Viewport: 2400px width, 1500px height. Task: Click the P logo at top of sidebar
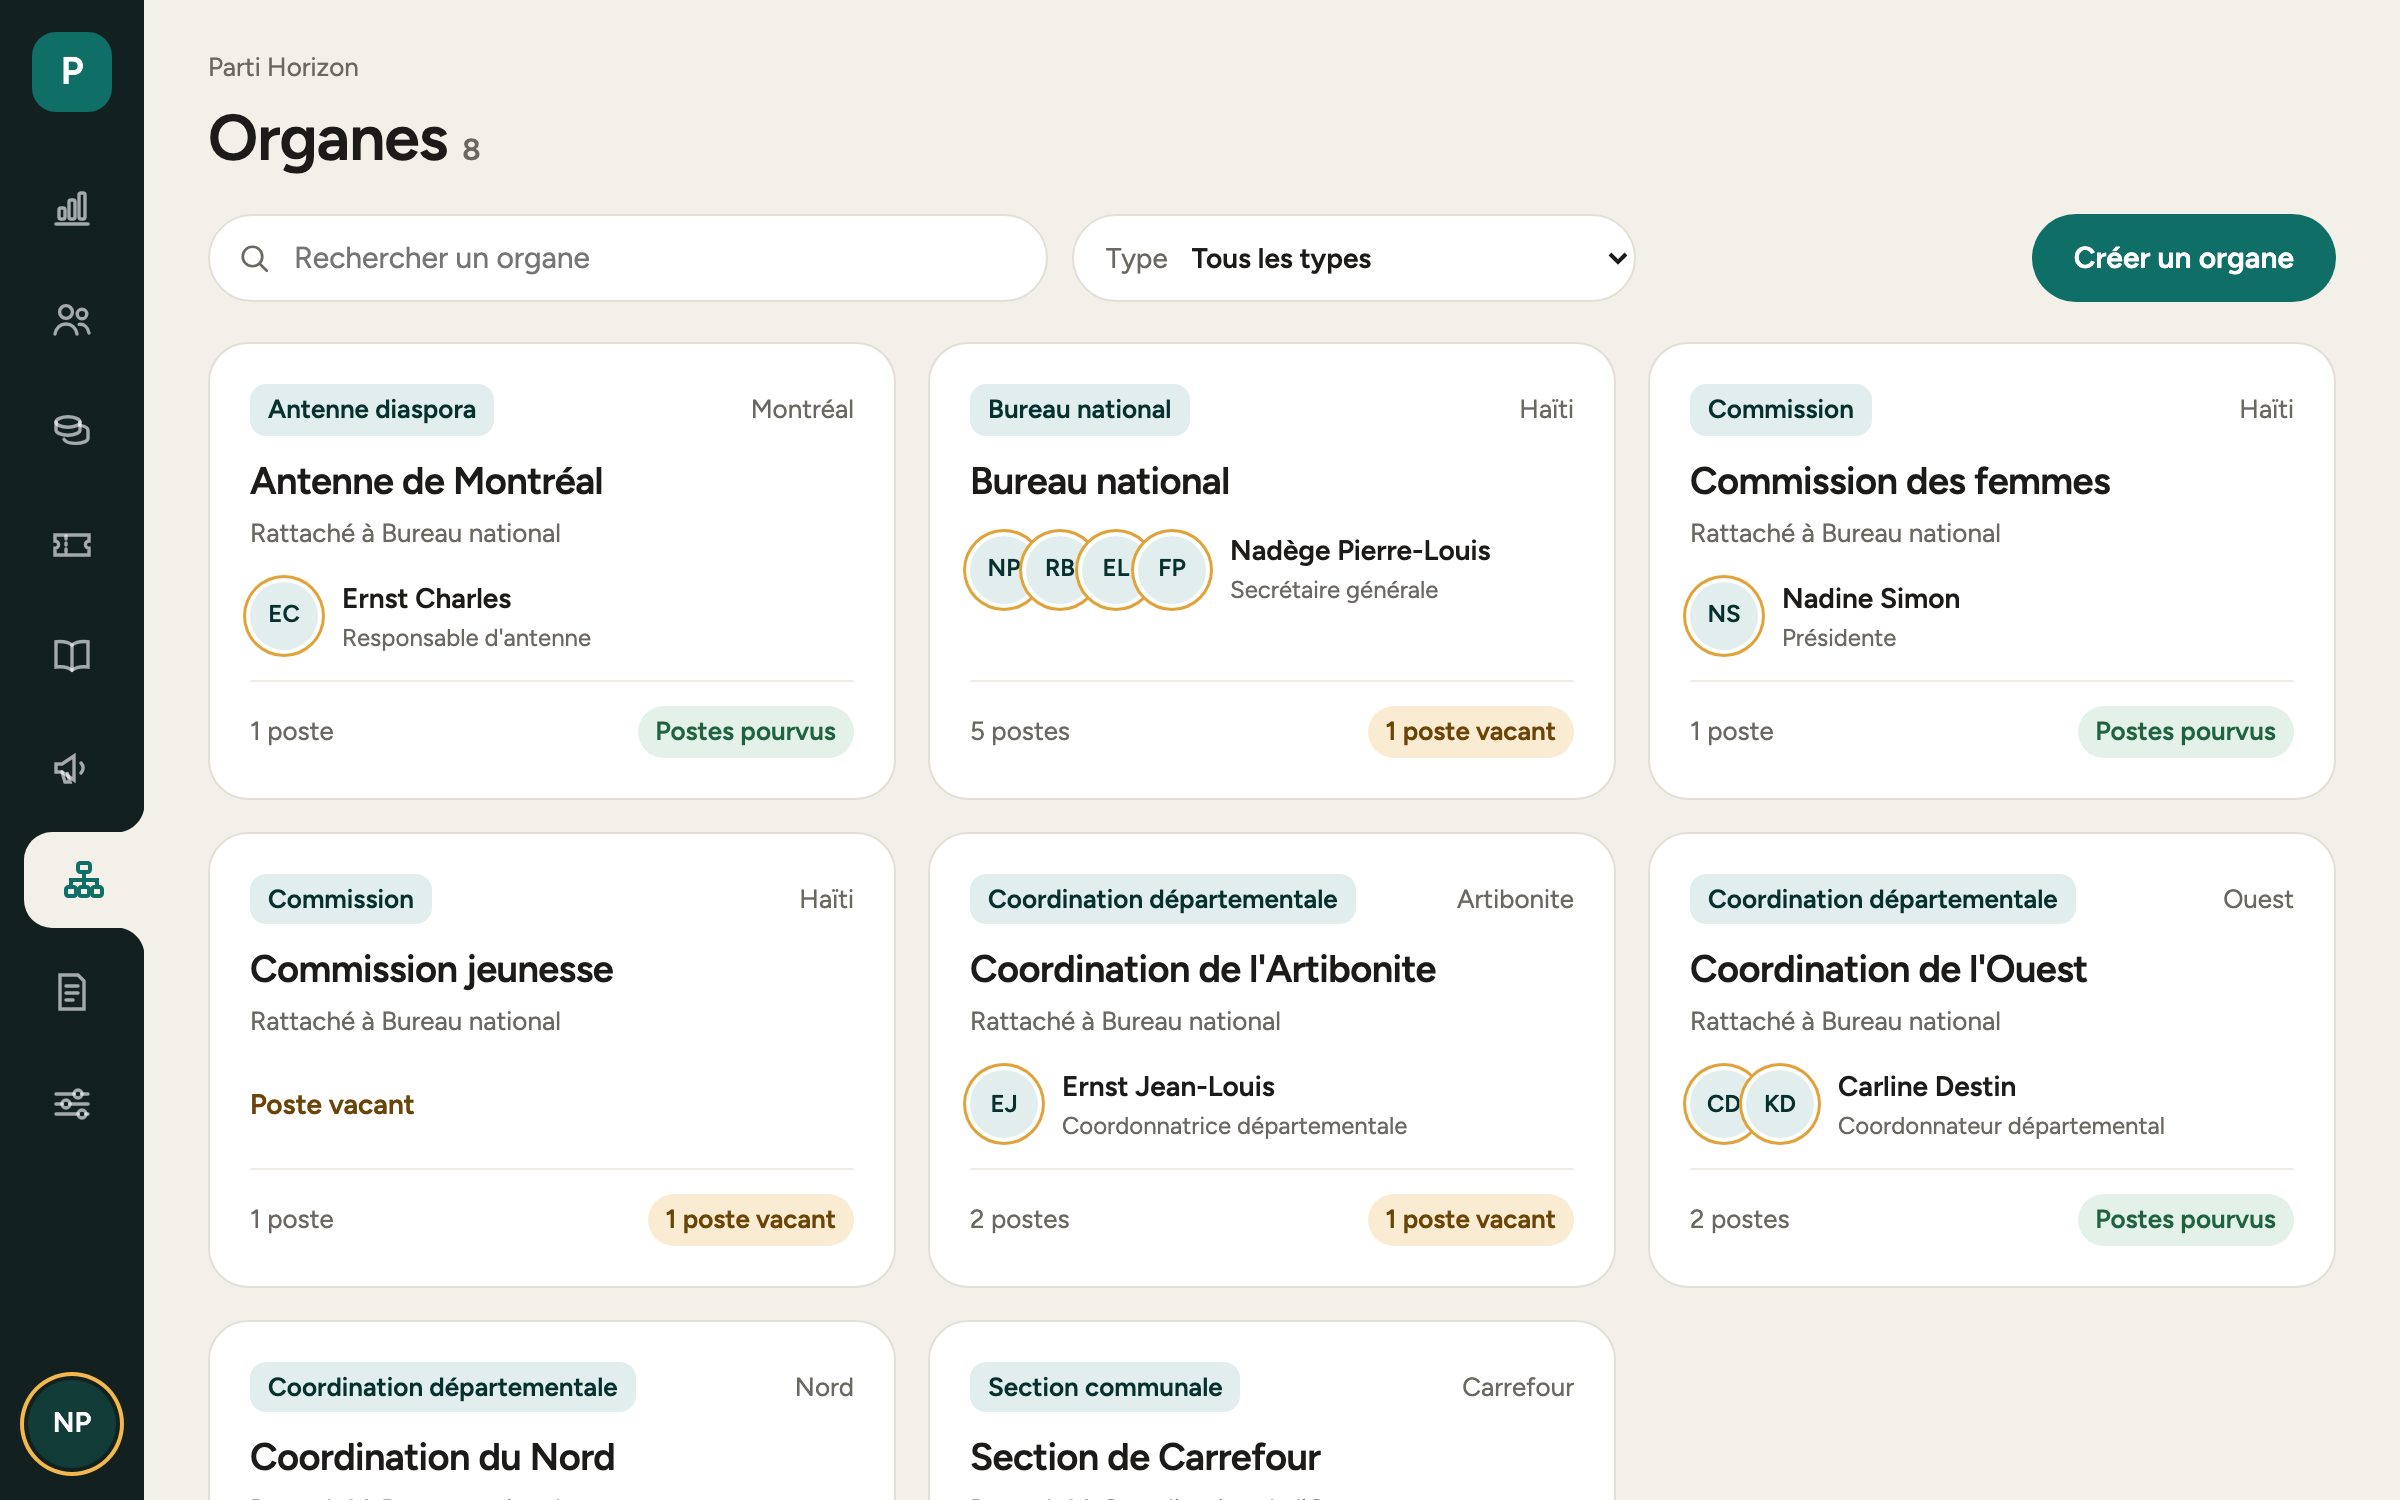point(72,72)
